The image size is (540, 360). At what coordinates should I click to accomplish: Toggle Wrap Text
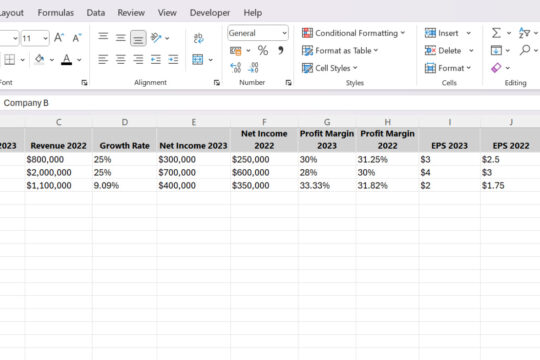click(x=198, y=38)
